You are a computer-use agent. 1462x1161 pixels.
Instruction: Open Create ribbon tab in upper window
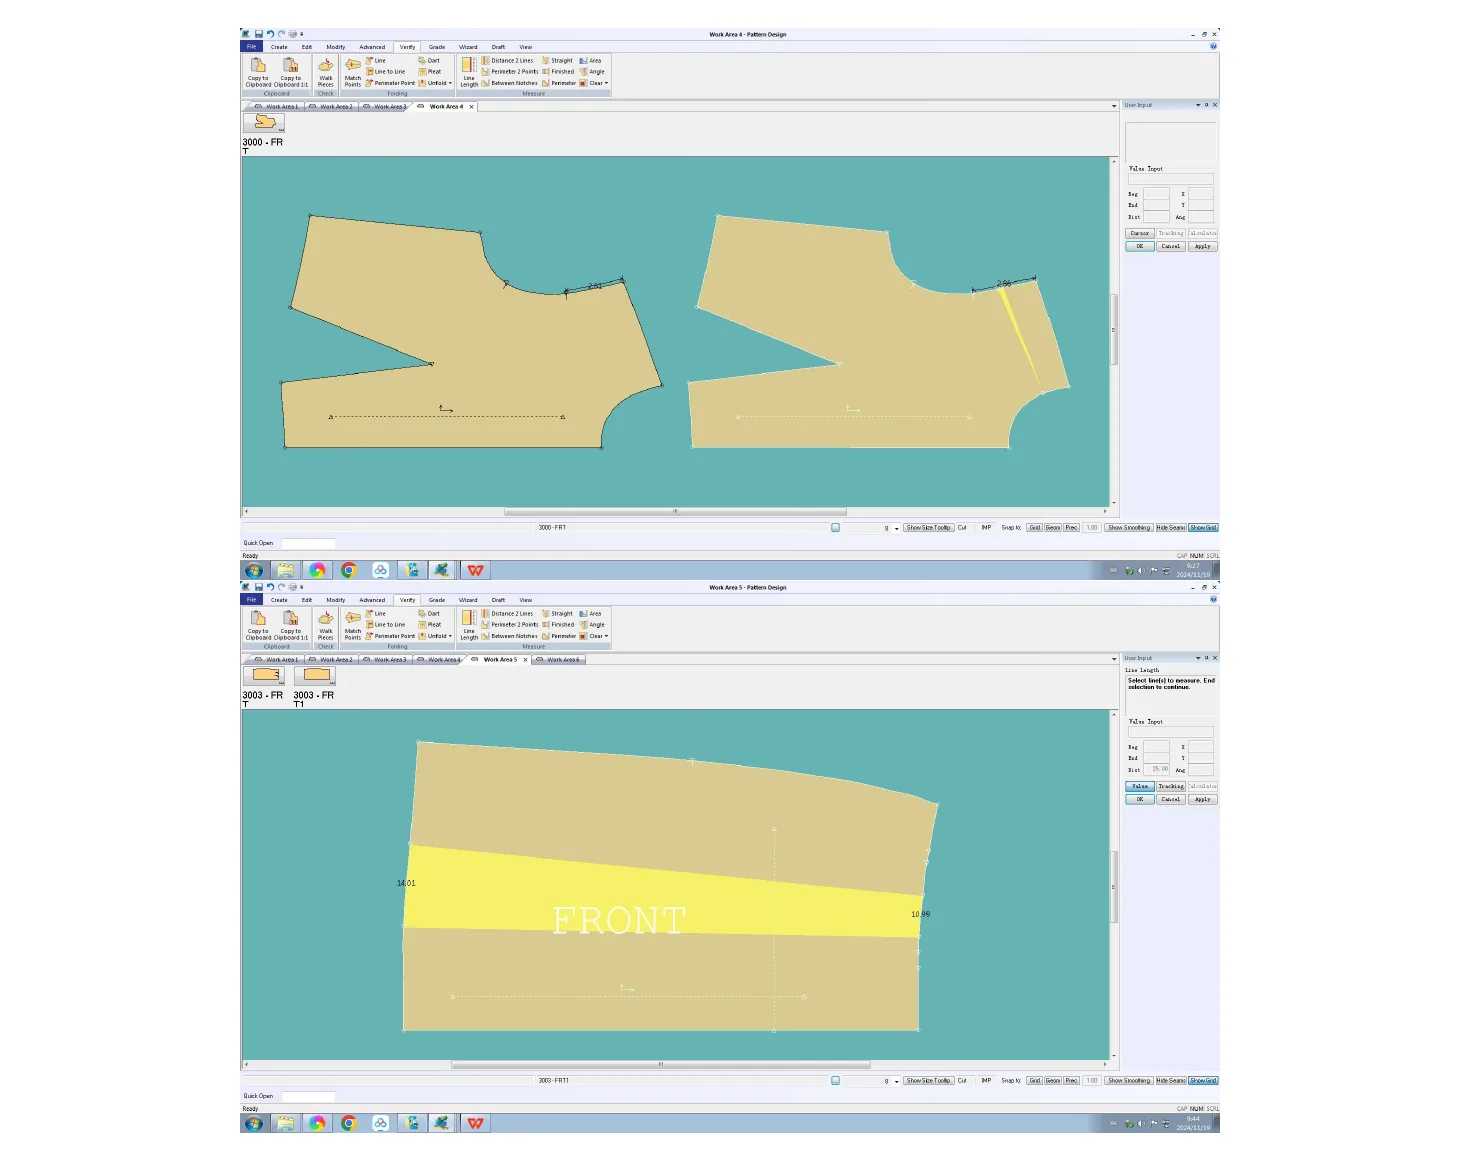pos(279,47)
